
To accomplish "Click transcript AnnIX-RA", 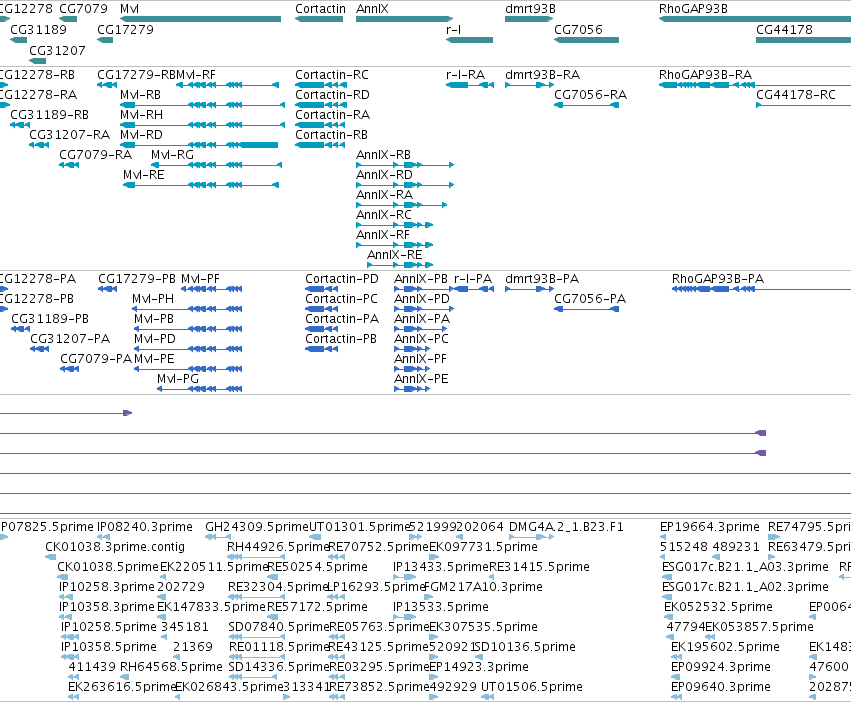I will pos(384,195).
